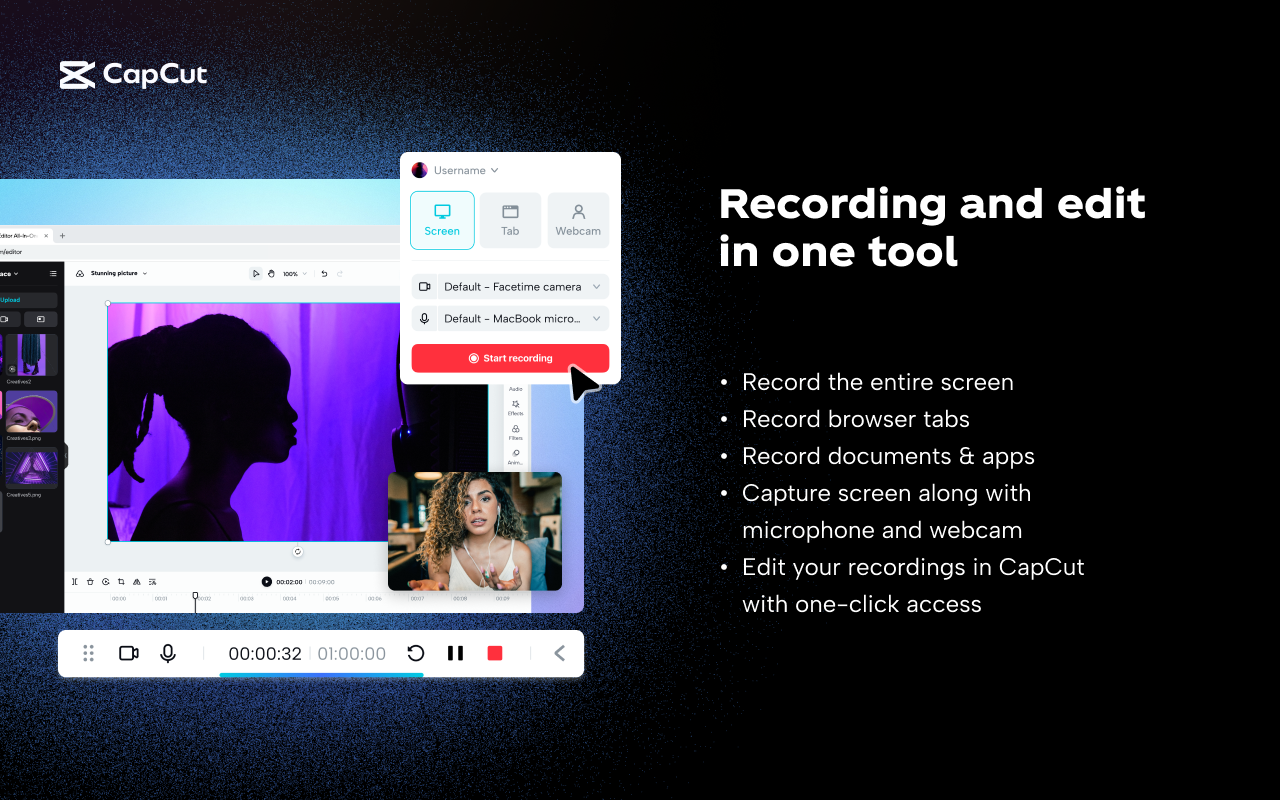Open the Username account dropdown
The image size is (1280, 800).
click(466, 170)
